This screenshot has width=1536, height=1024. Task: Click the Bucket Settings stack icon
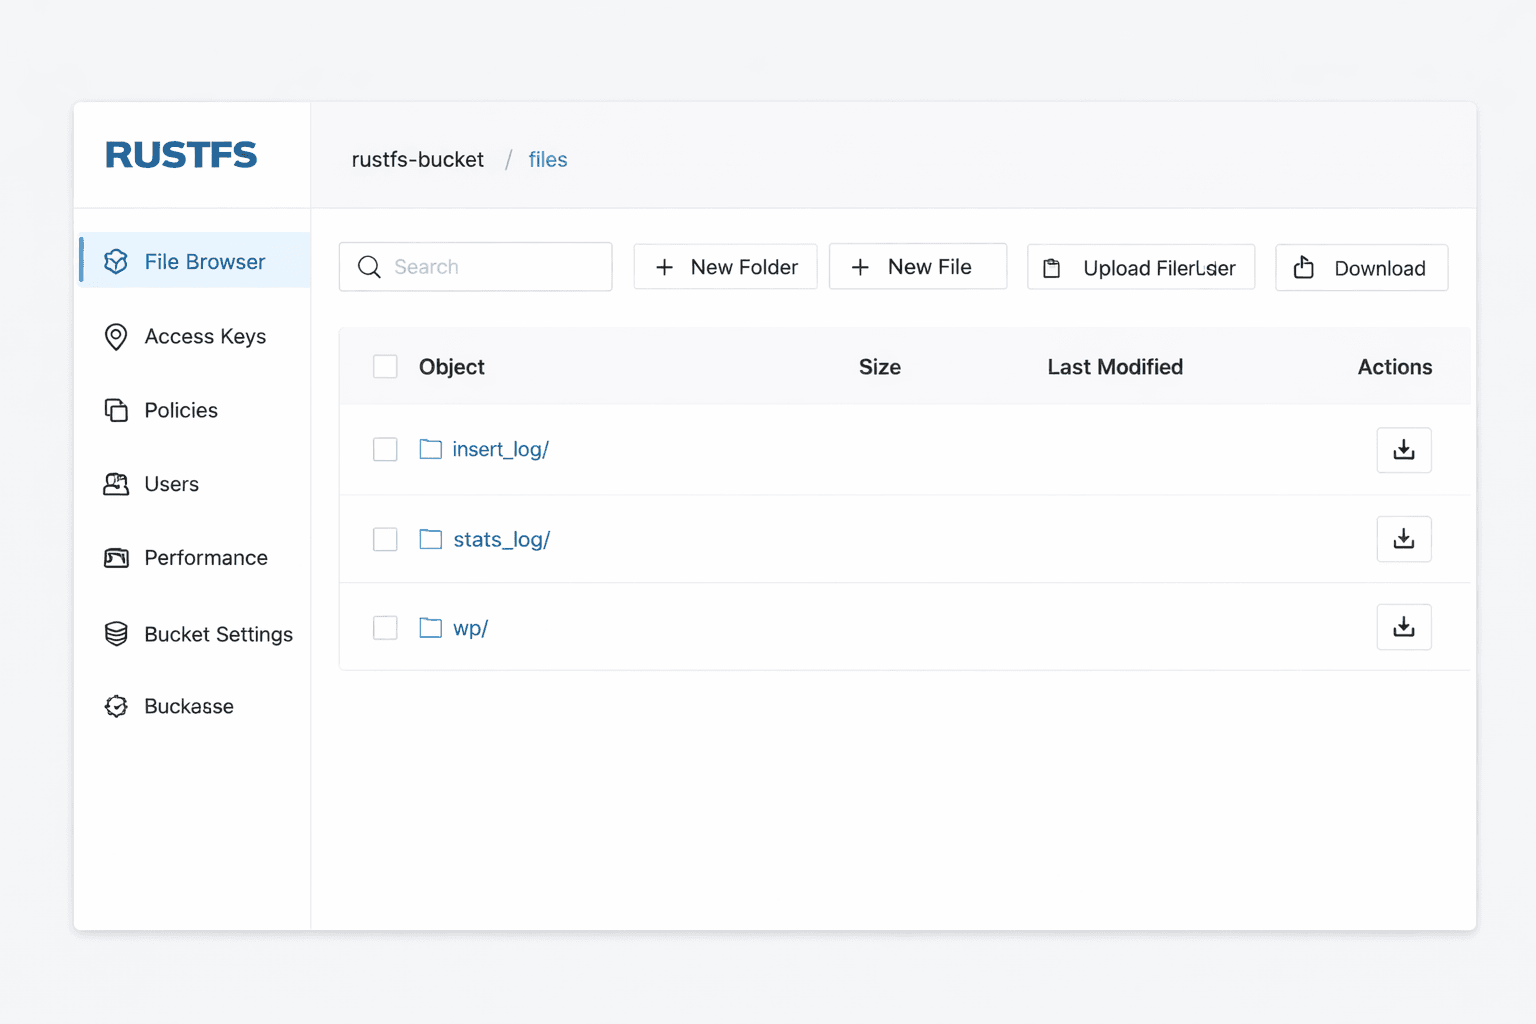(x=116, y=634)
